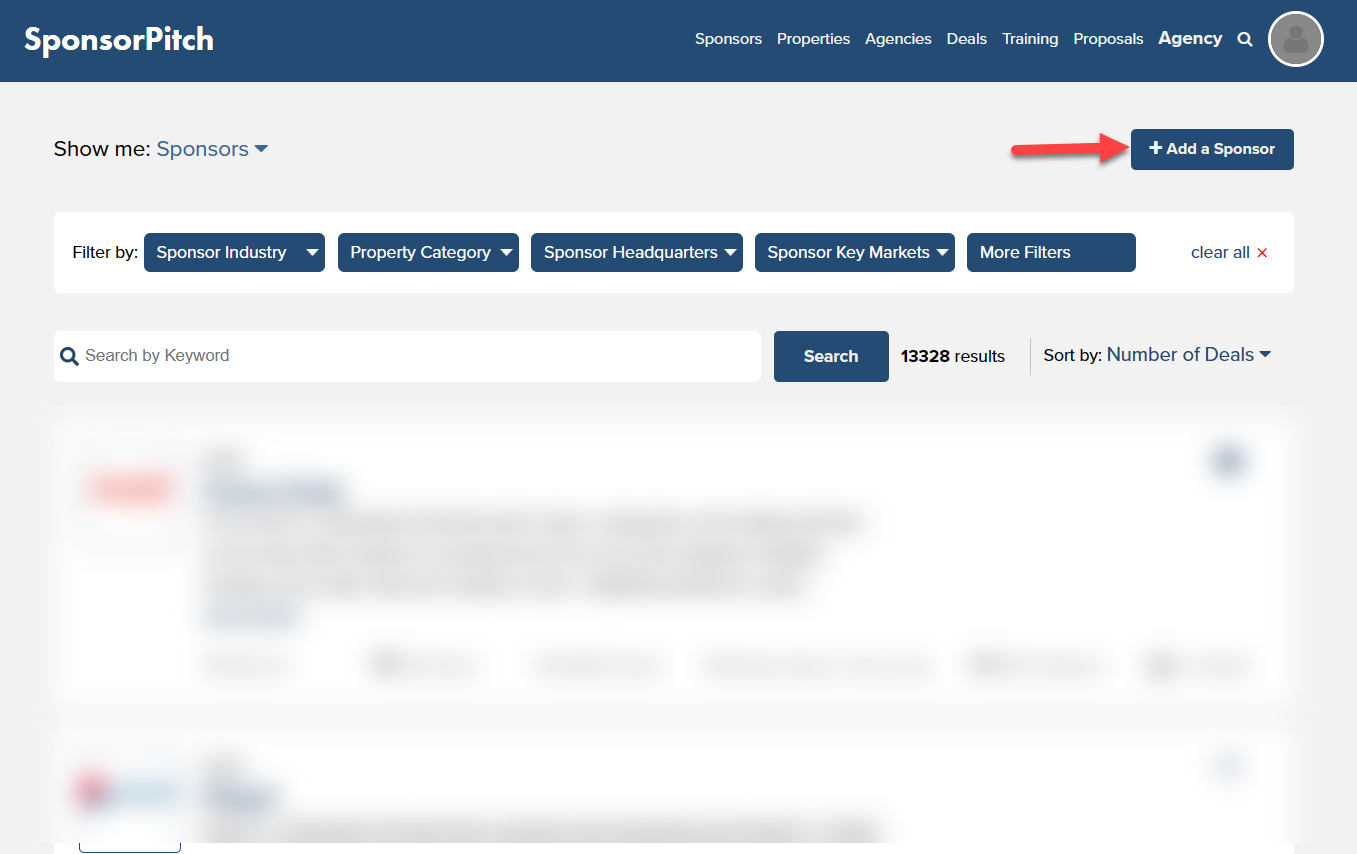This screenshot has height=854, width=1357.
Task: Open the Proposals nav item
Action: (x=1108, y=39)
